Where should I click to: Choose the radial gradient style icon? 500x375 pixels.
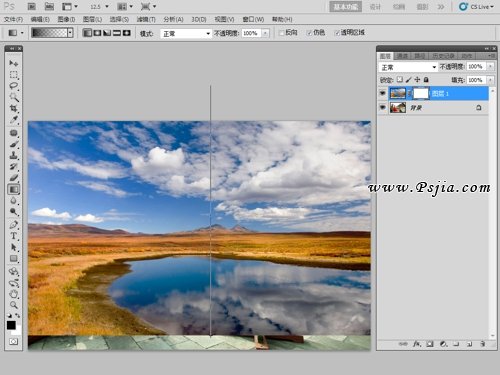pyautogui.click(x=97, y=33)
